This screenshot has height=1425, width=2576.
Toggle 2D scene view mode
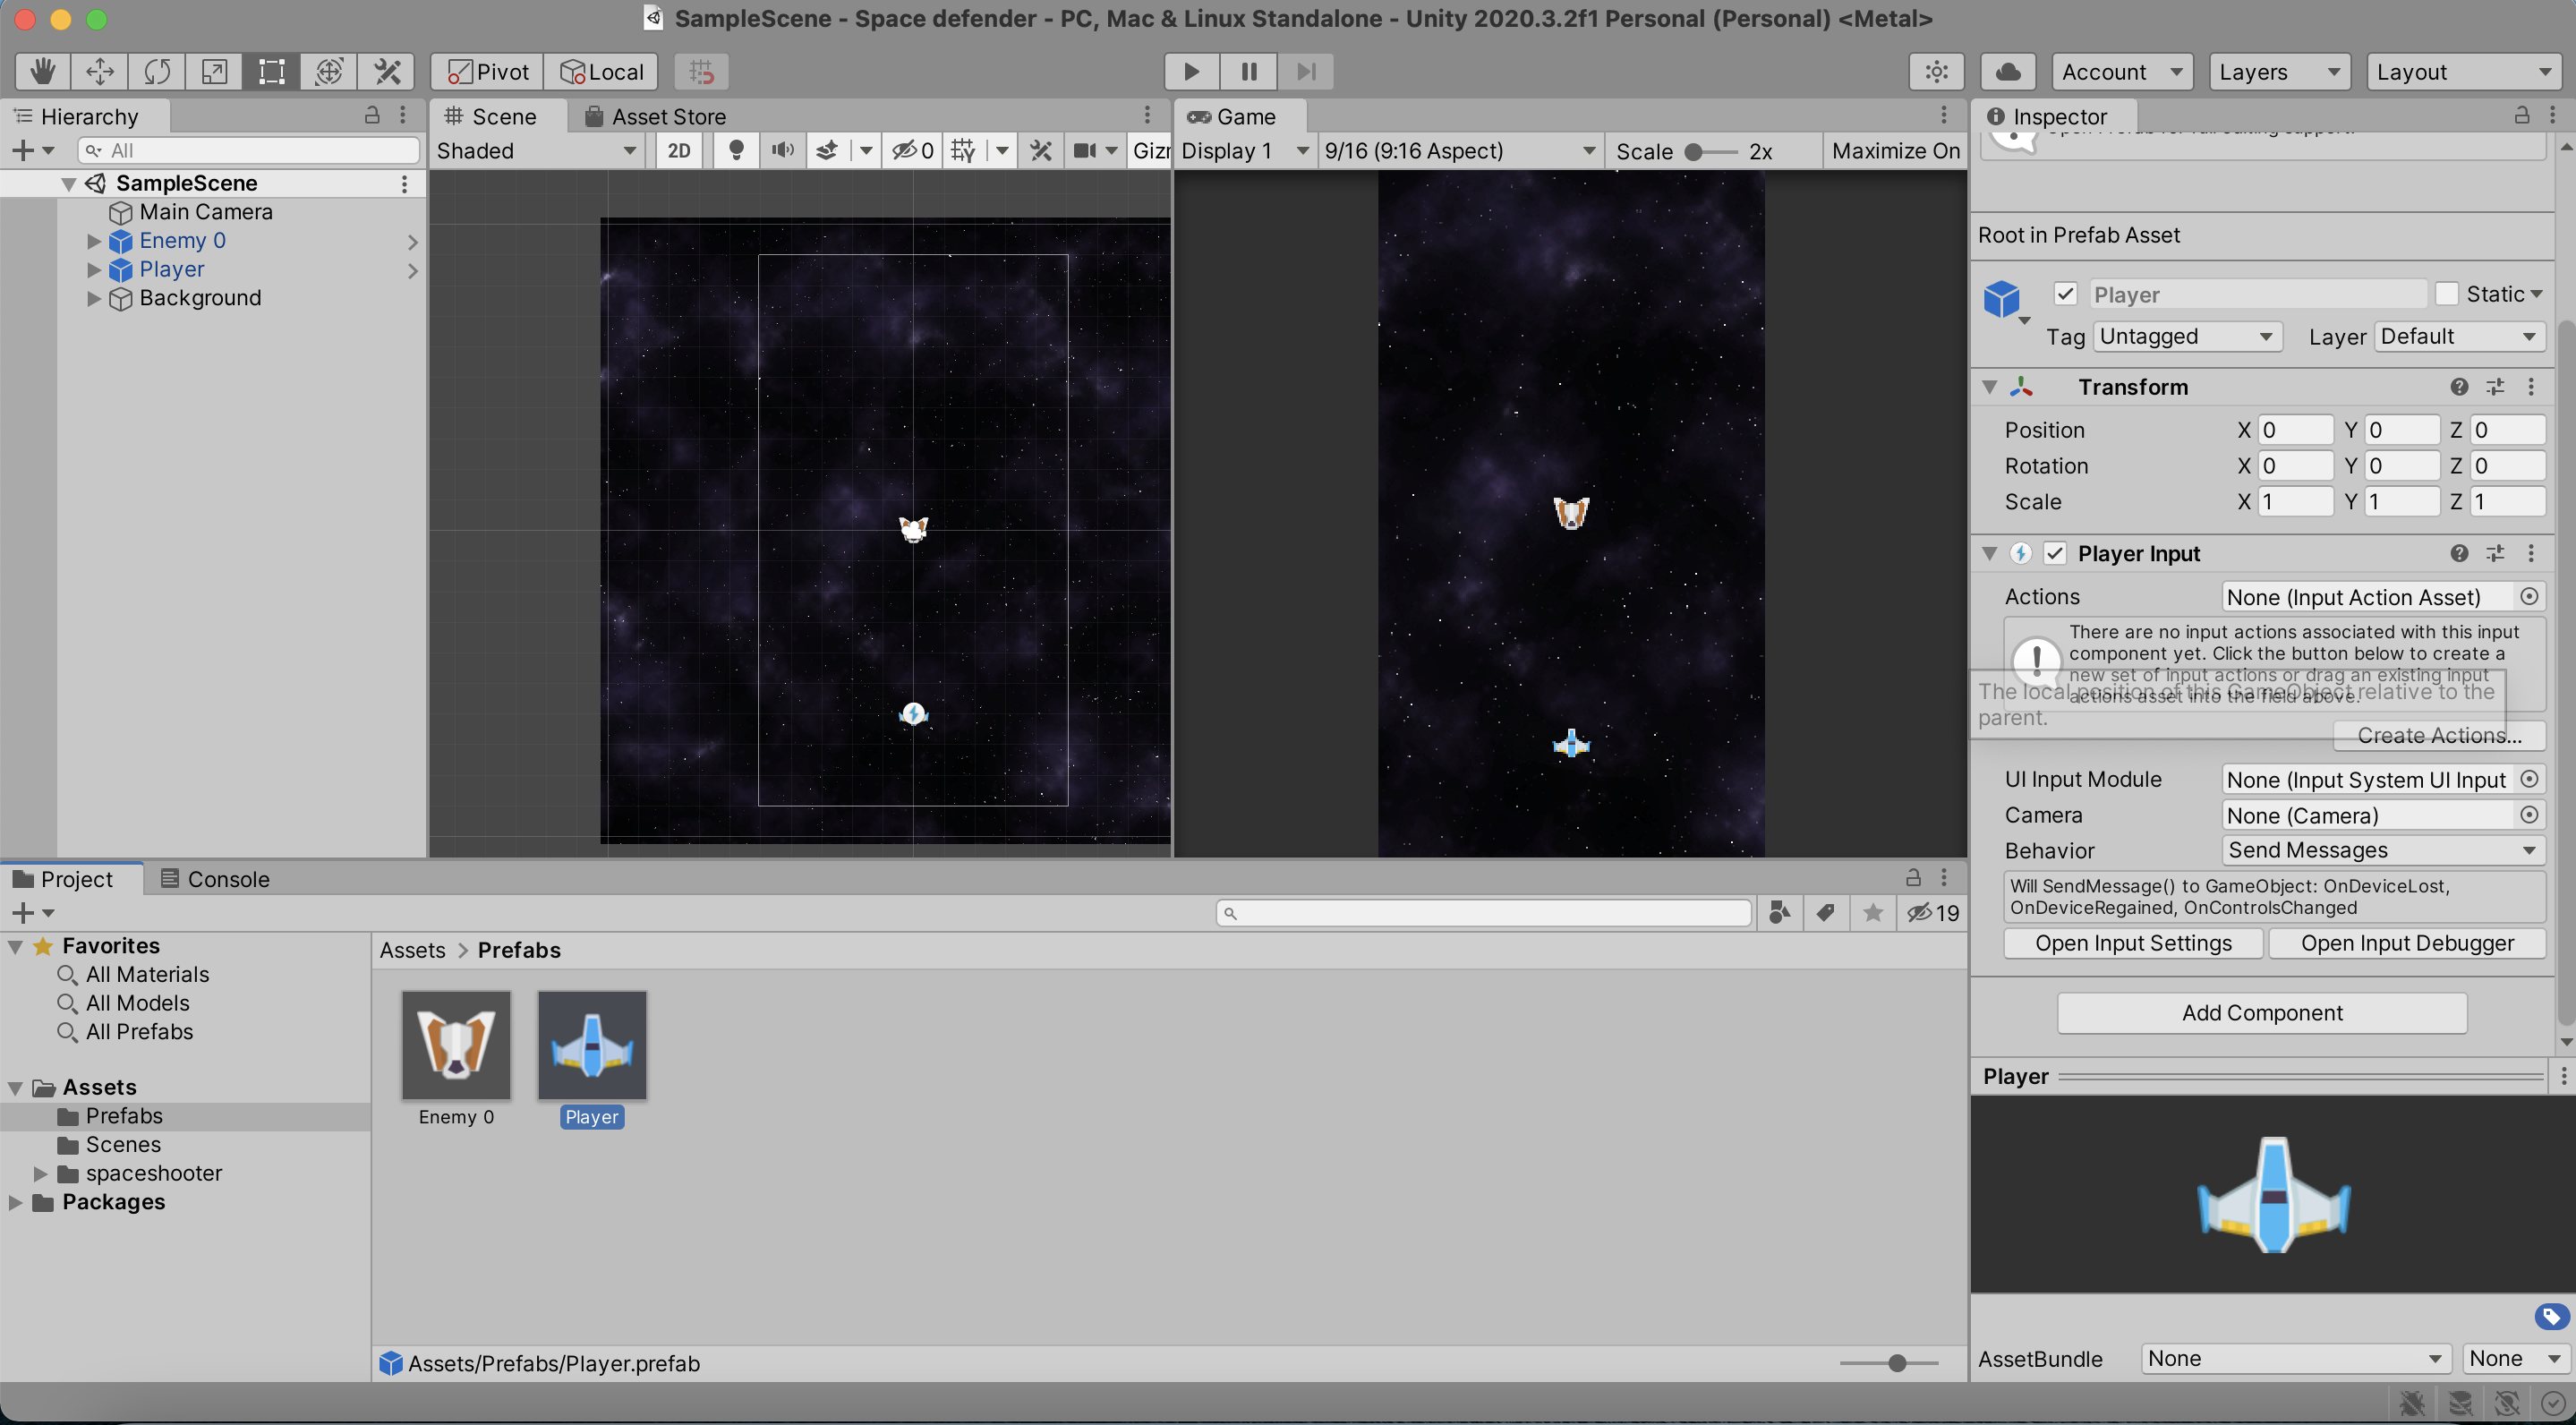[x=679, y=150]
